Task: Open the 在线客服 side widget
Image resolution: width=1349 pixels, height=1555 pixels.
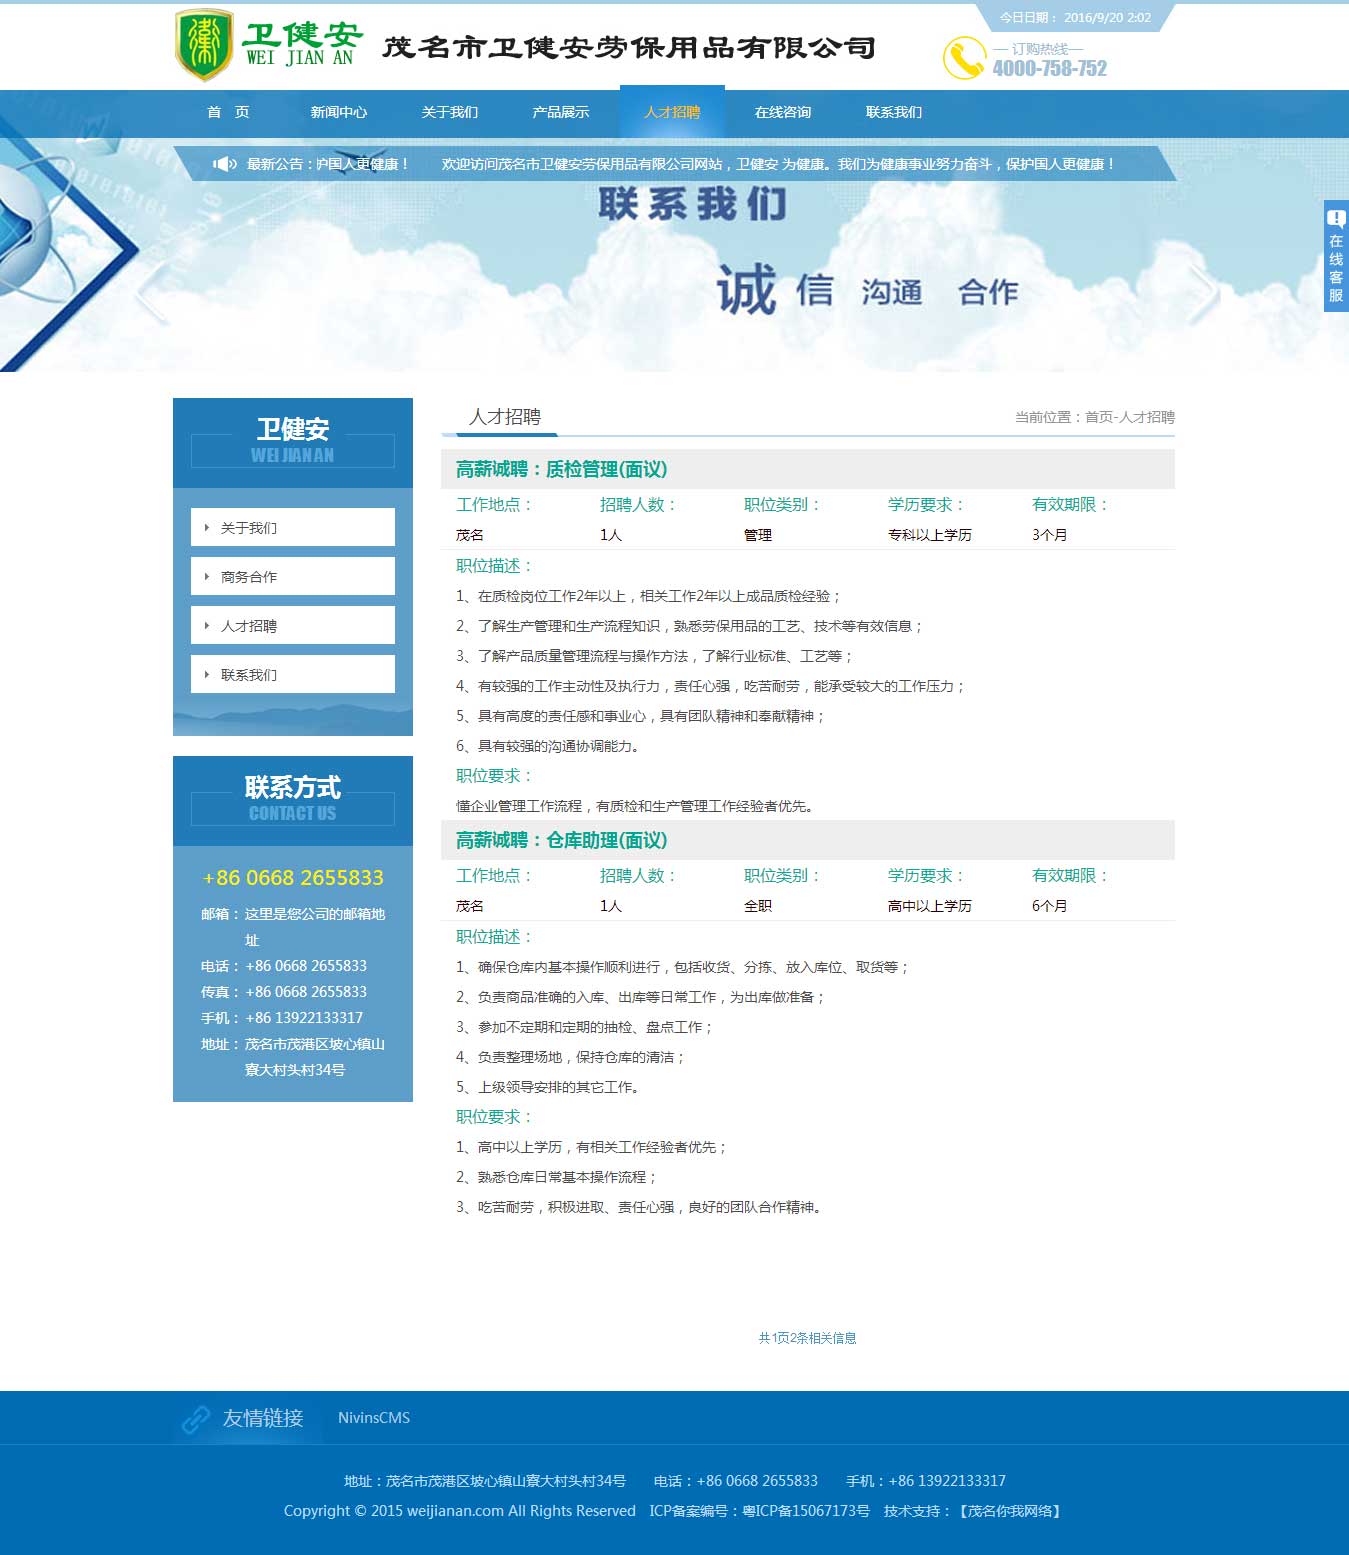Action: coord(1336,256)
